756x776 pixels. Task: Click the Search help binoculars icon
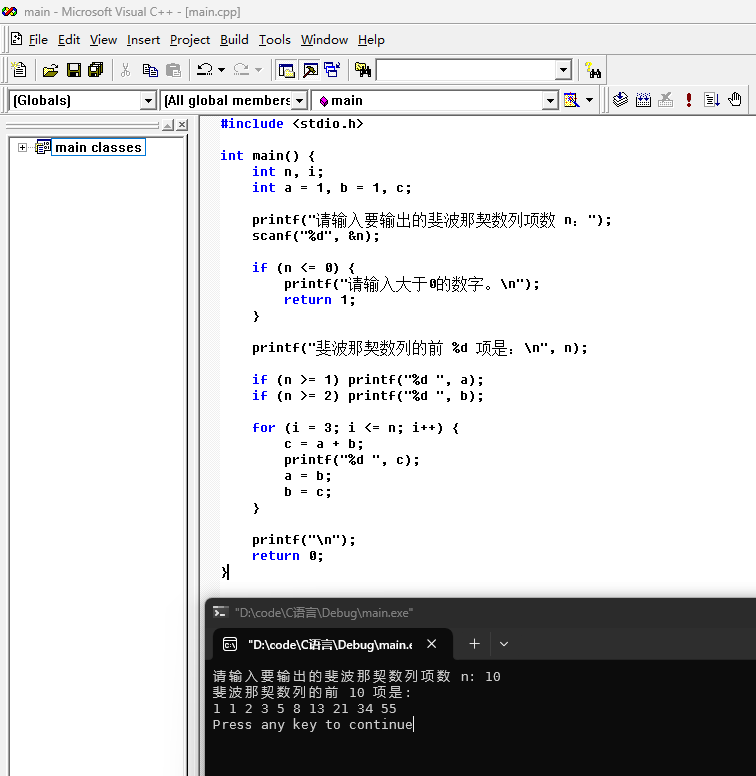pyautogui.click(x=592, y=70)
